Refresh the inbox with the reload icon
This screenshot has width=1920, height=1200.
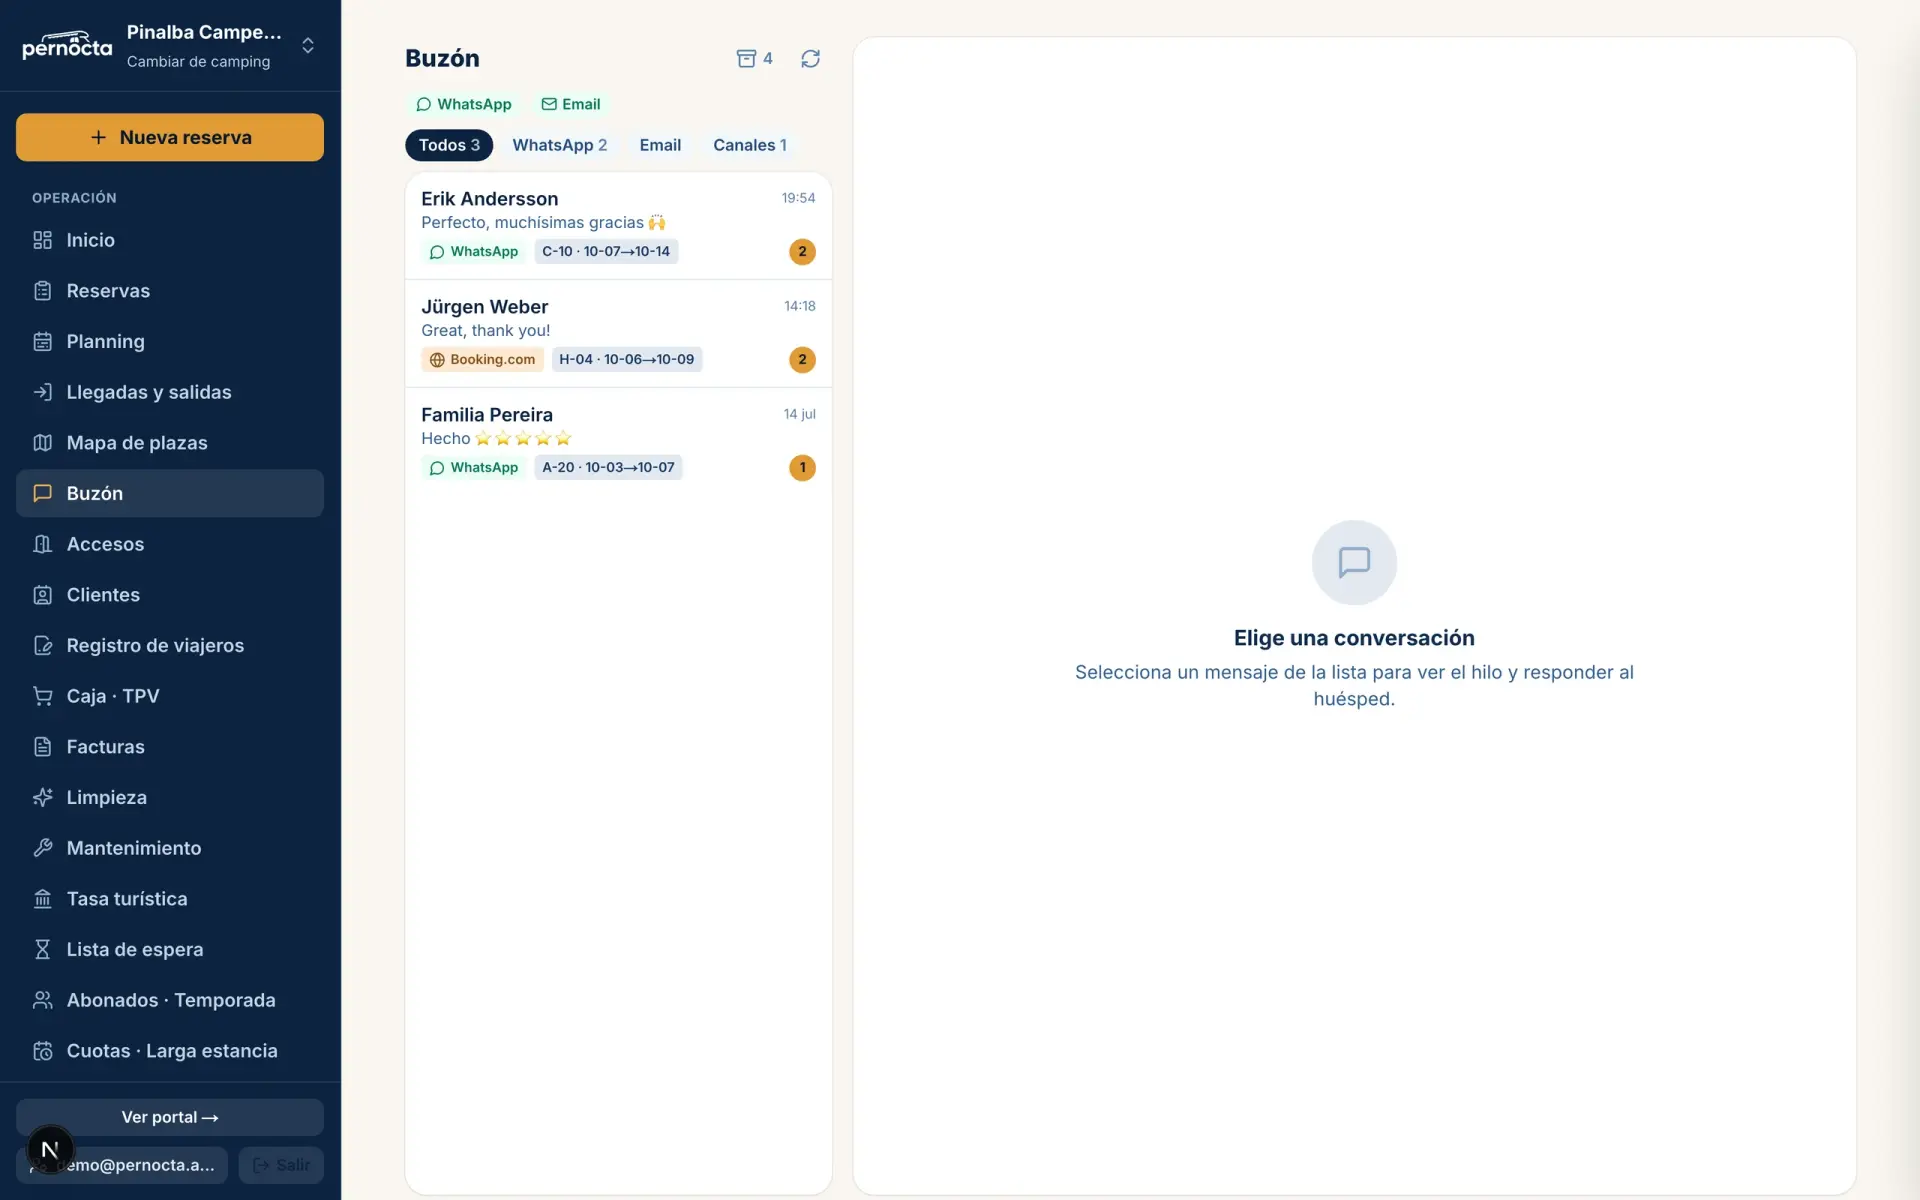811,59
